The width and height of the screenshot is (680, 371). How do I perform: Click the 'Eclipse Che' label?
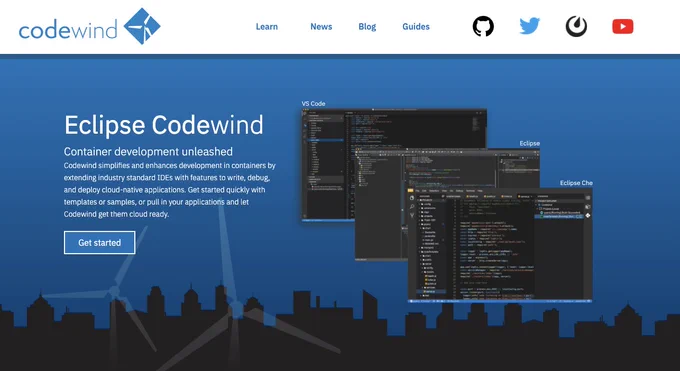pyautogui.click(x=576, y=183)
